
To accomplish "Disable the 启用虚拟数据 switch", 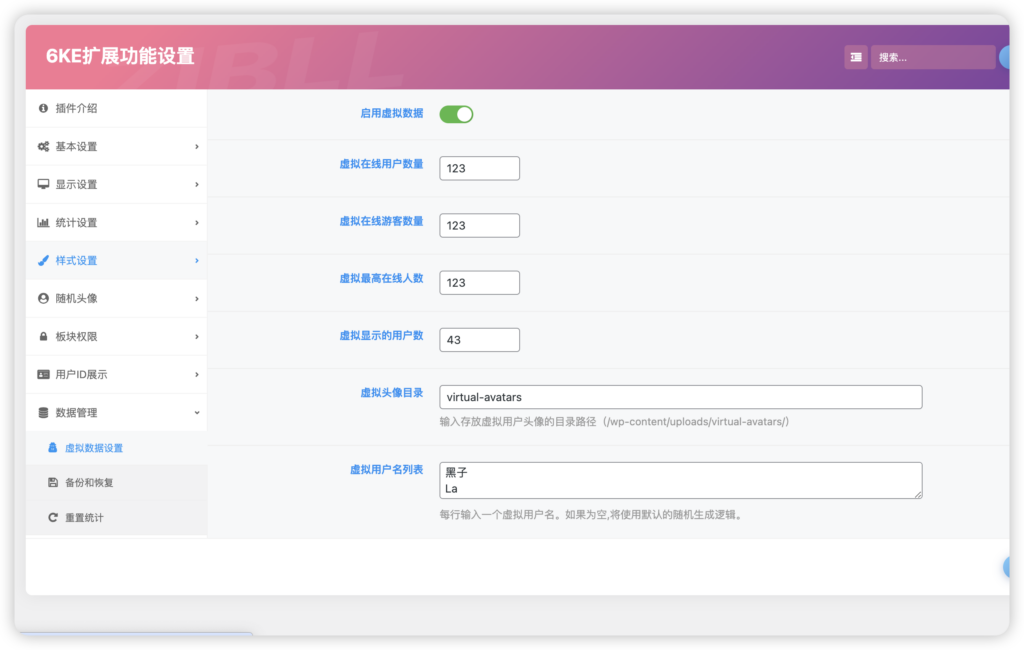I will [x=456, y=114].
